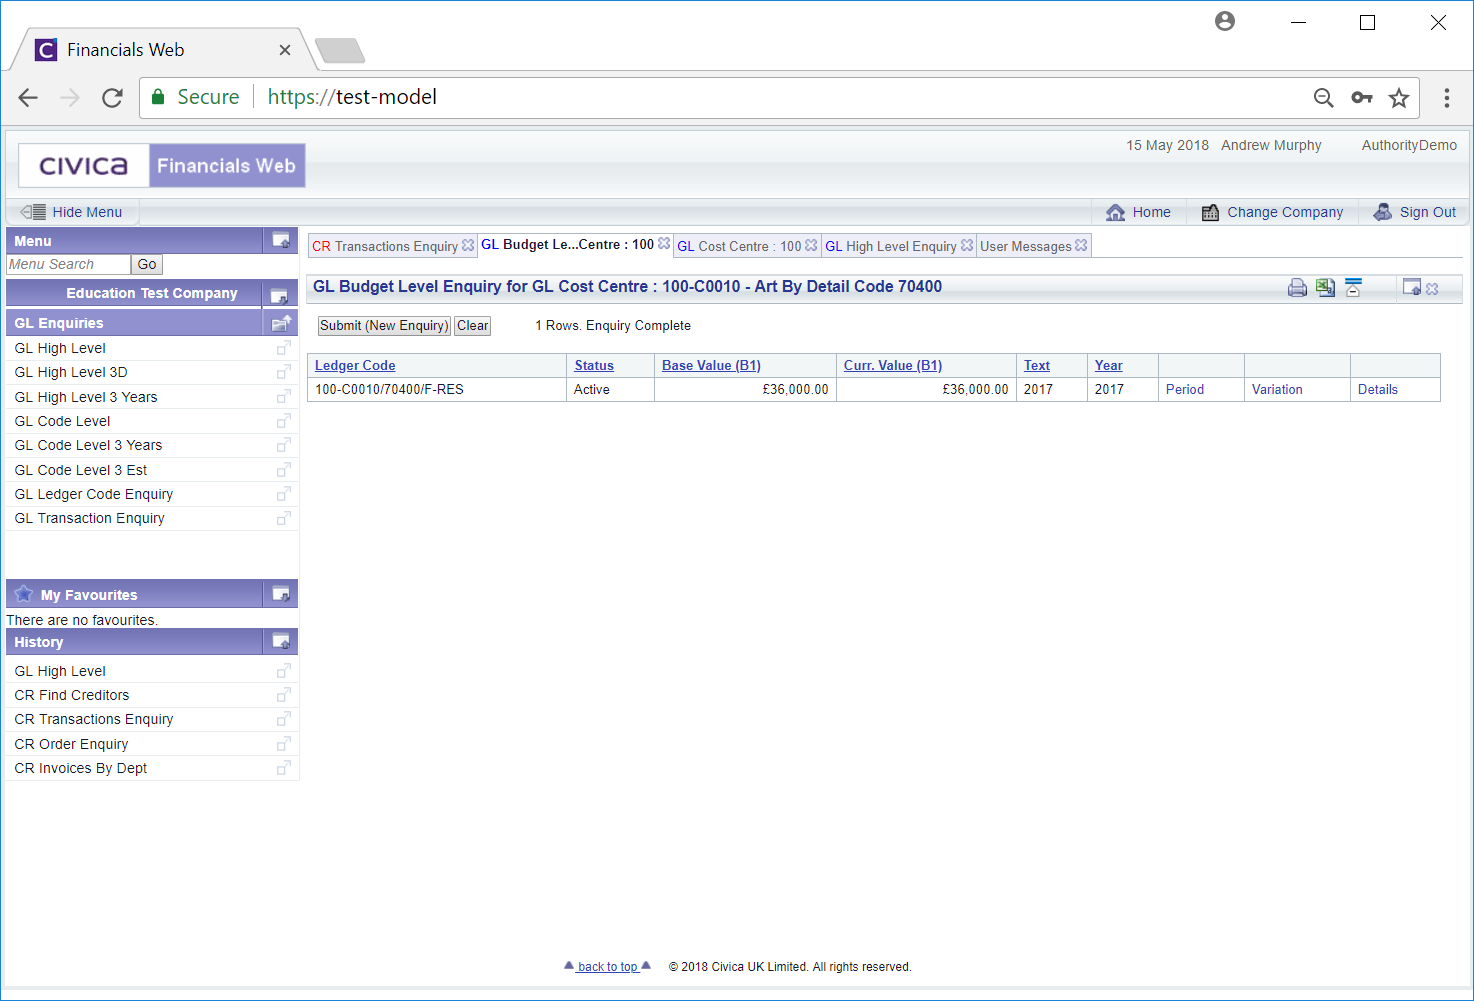Image resolution: width=1474 pixels, height=1001 pixels.
Task: Print the GL Budget Level Enquiry results
Action: pos(1297,288)
